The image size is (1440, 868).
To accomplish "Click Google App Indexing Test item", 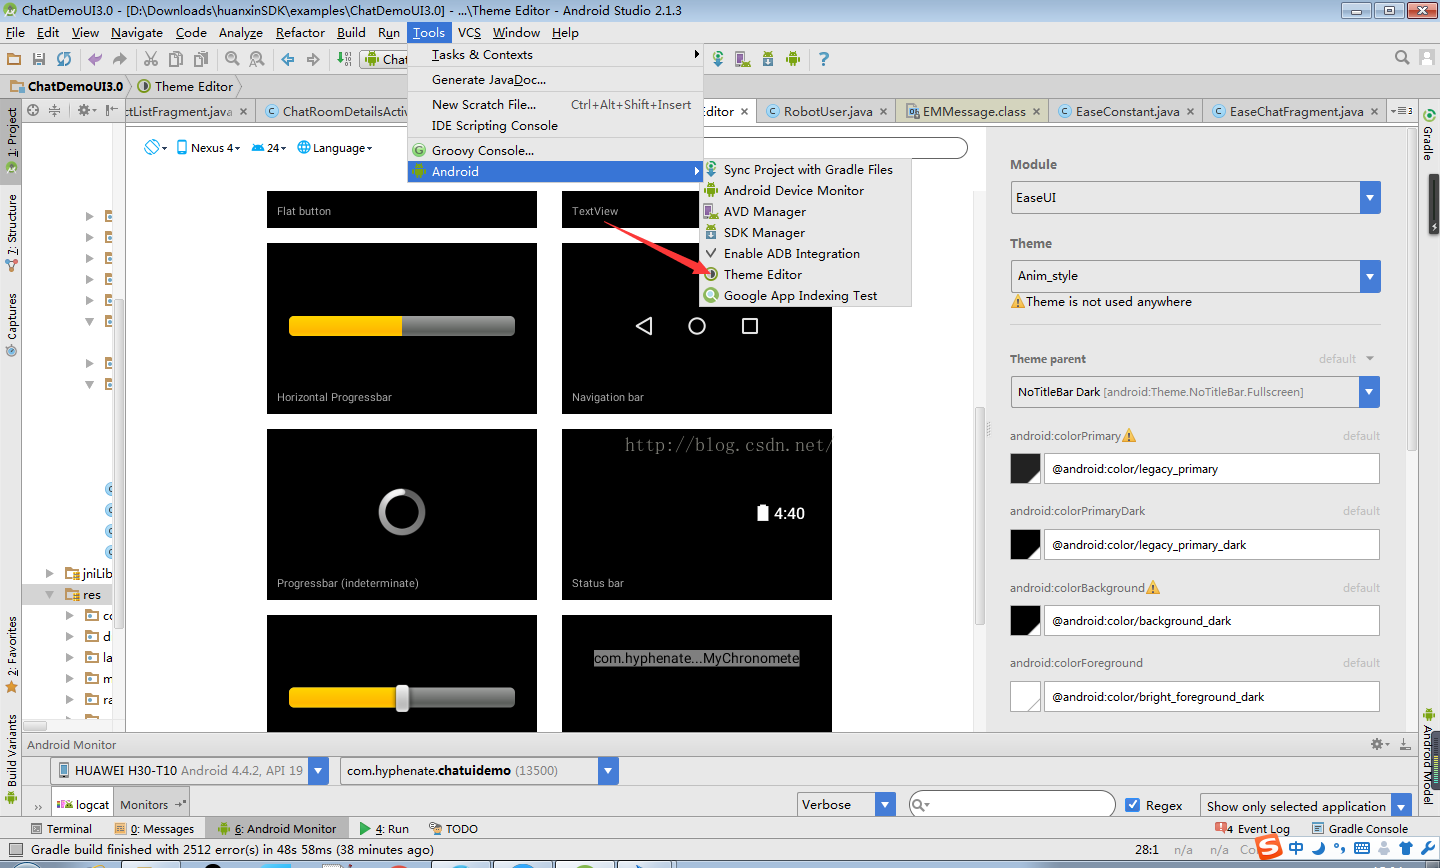I will pyautogui.click(x=806, y=296).
